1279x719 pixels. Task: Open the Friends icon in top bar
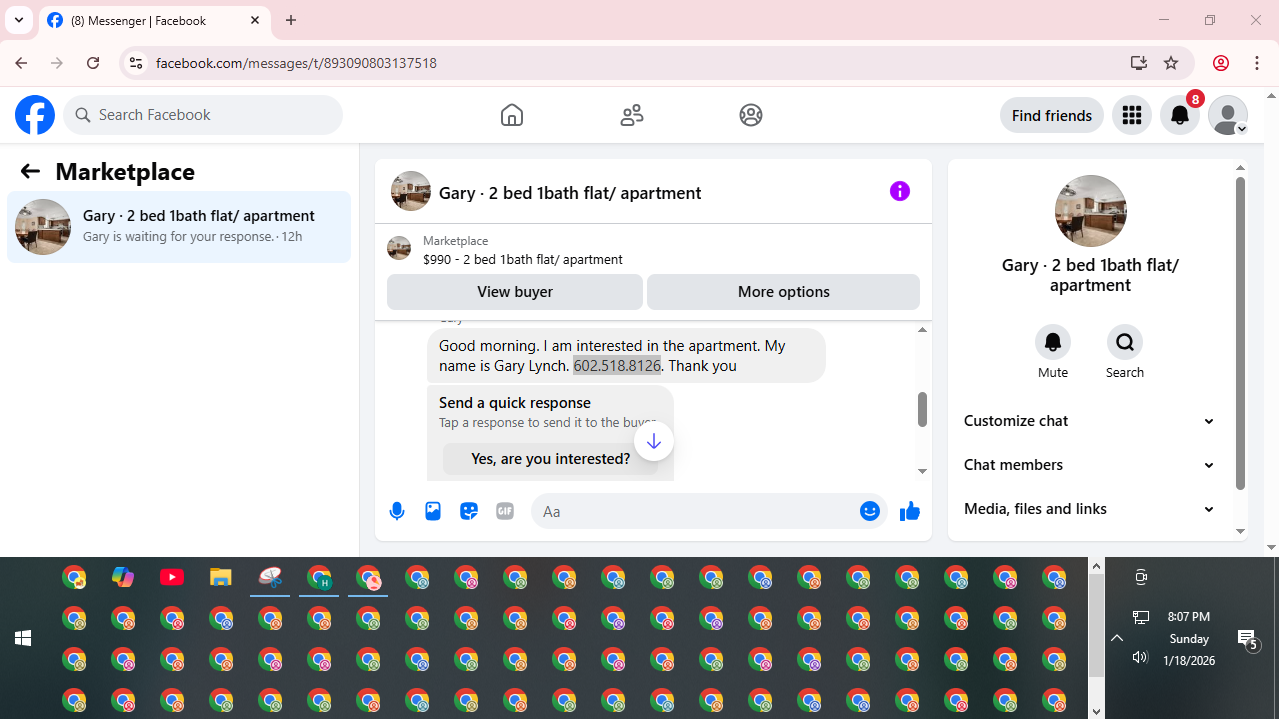(x=632, y=115)
